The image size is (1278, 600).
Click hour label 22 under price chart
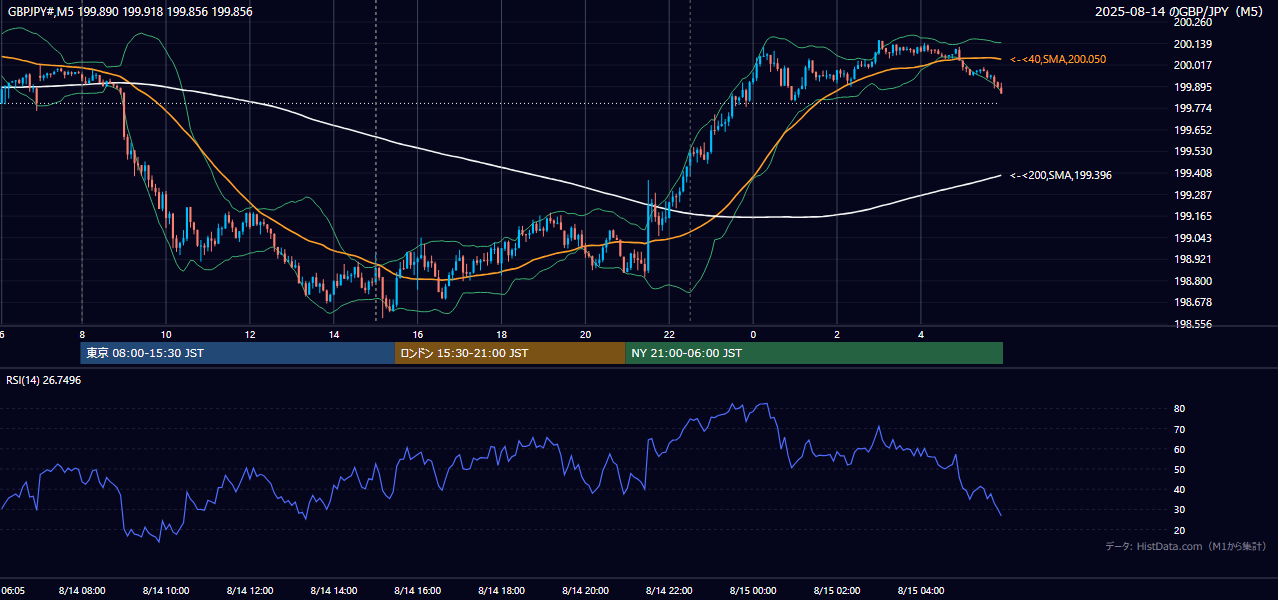pyautogui.click(x=670, y=335)
